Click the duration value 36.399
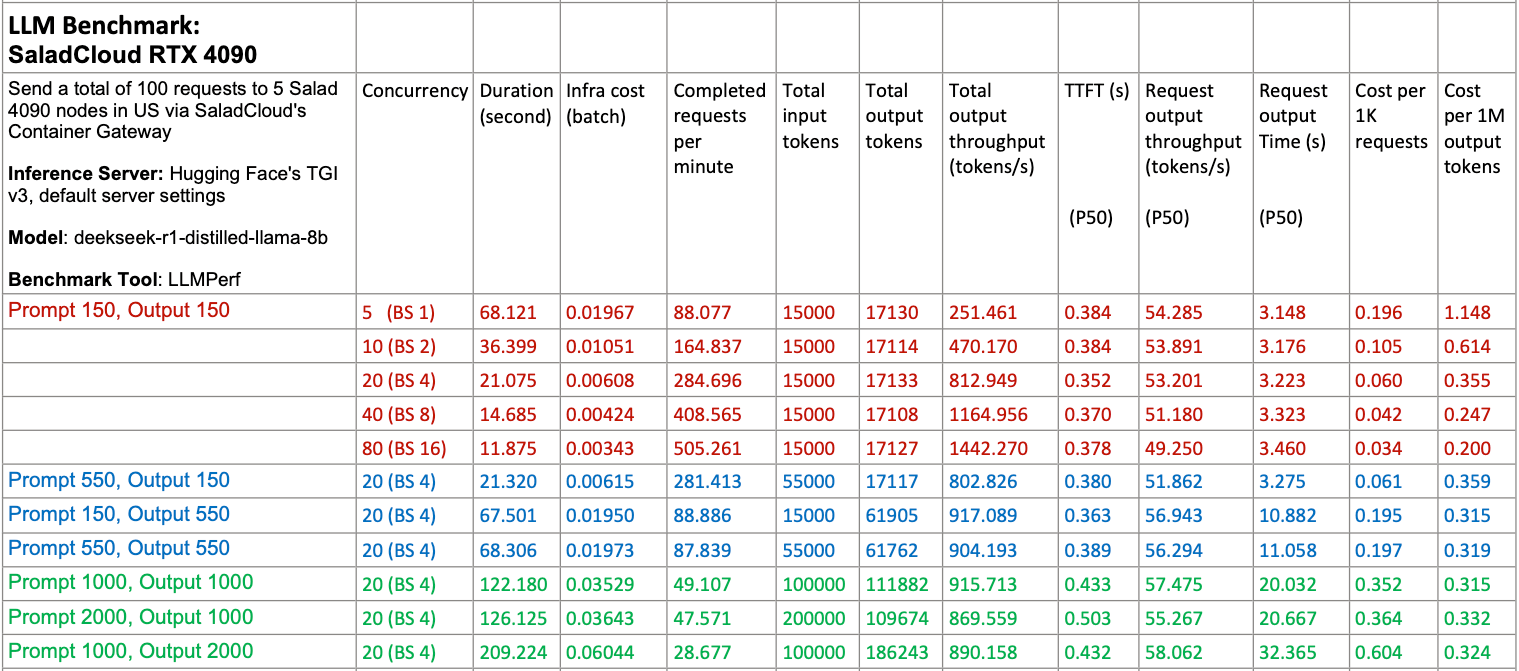This screenshot has width=1519, height=671. pyautogui.click(x=508, y=347)
